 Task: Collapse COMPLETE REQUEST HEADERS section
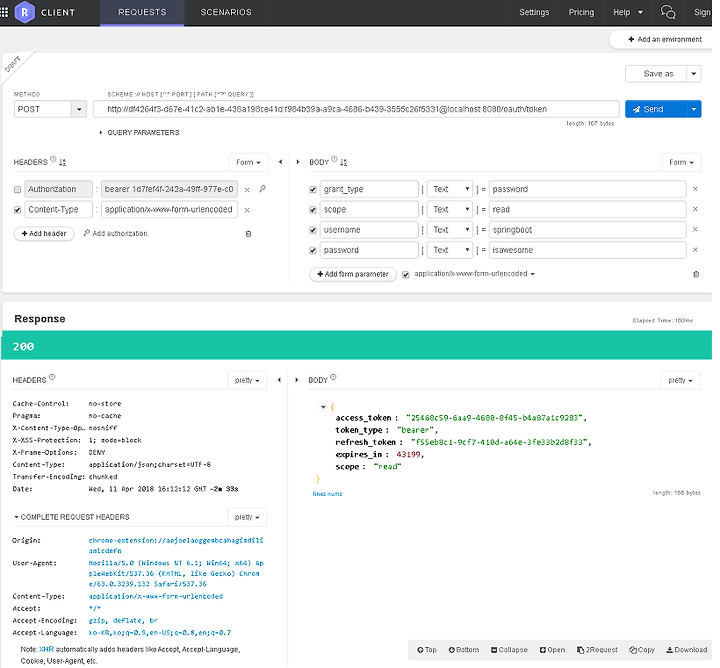(x=71, y=517)
